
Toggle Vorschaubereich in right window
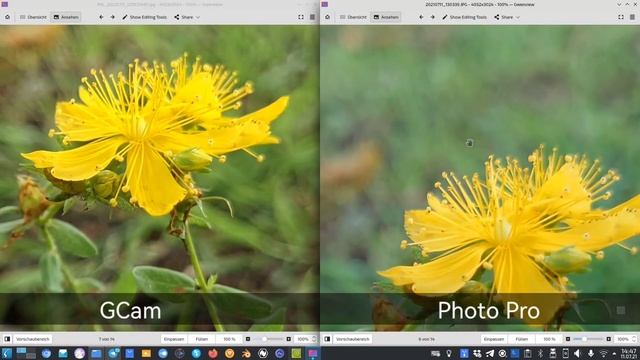pos(353,339)
